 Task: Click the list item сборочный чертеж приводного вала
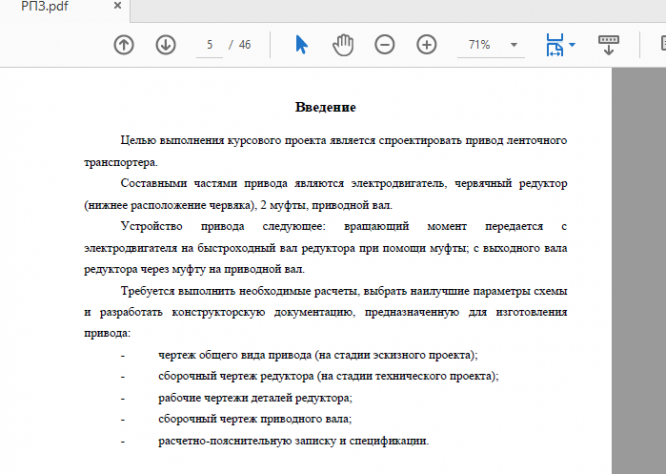[255, 419]
